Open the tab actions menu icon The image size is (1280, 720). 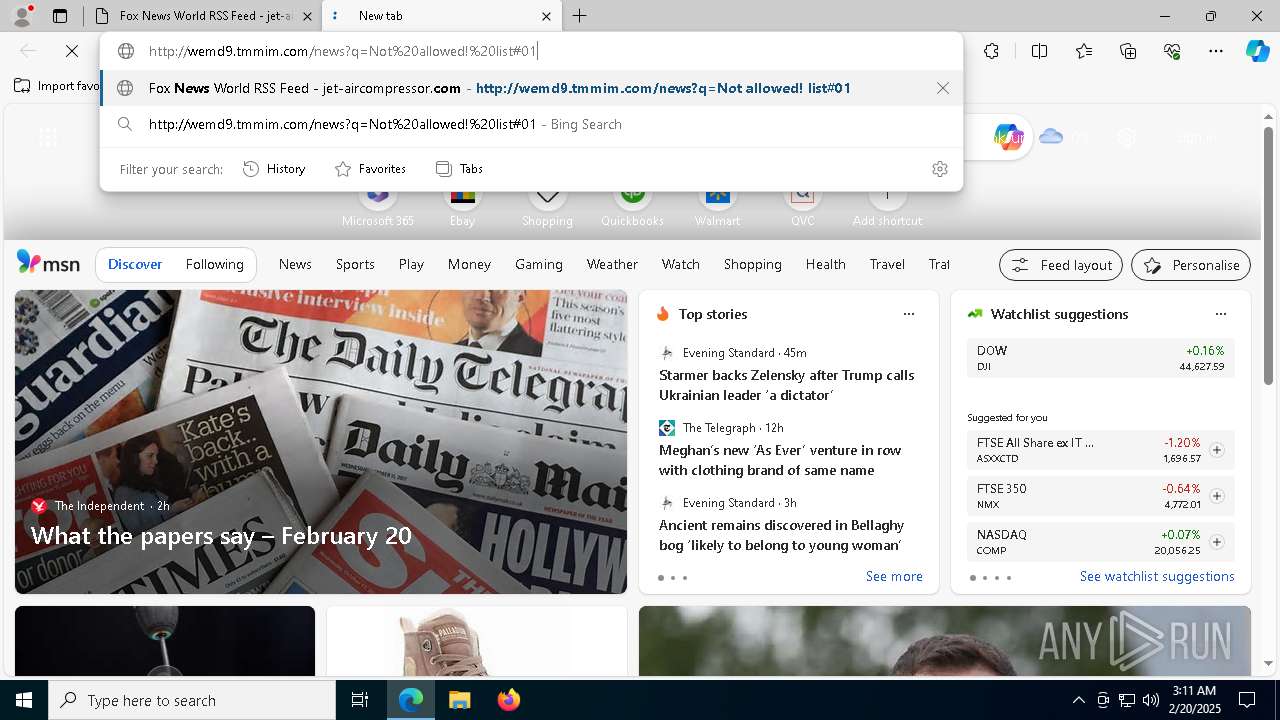click(x=60, y=16)
